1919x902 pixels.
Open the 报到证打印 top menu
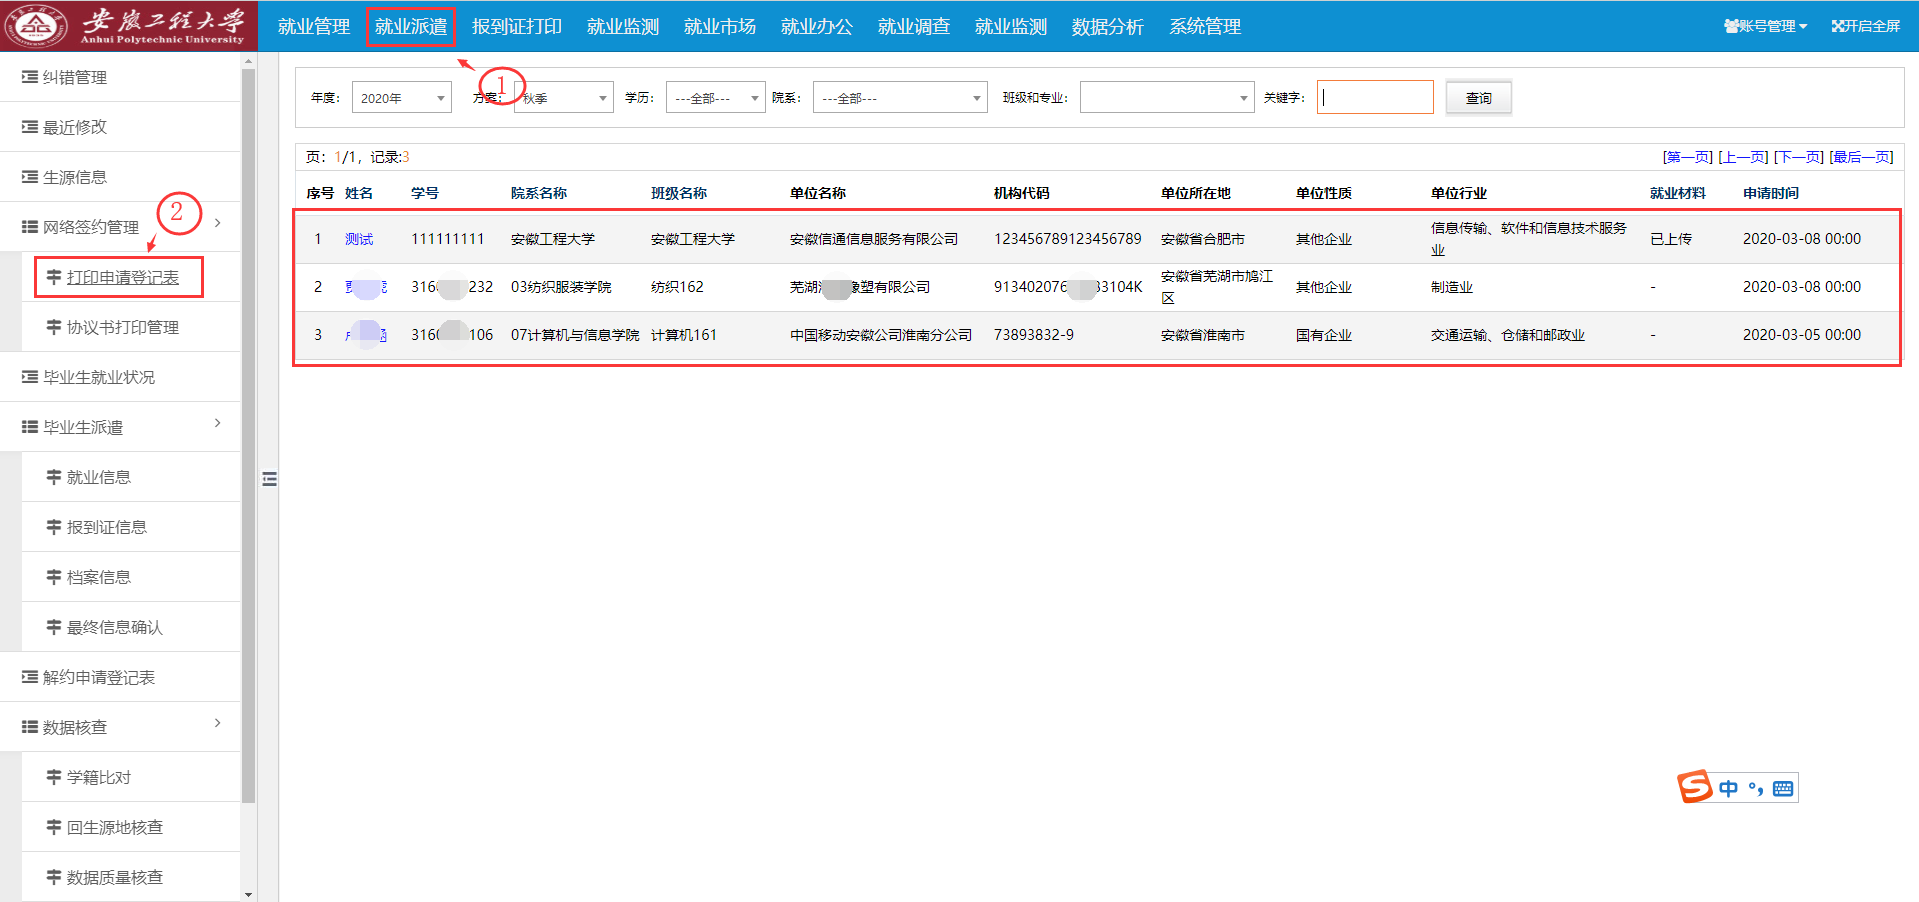516,27
